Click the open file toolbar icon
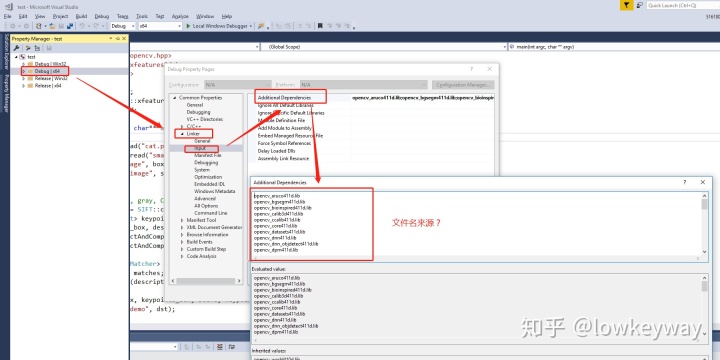The width and height of the screenshot is (720, 360). (x=53, y=26)
